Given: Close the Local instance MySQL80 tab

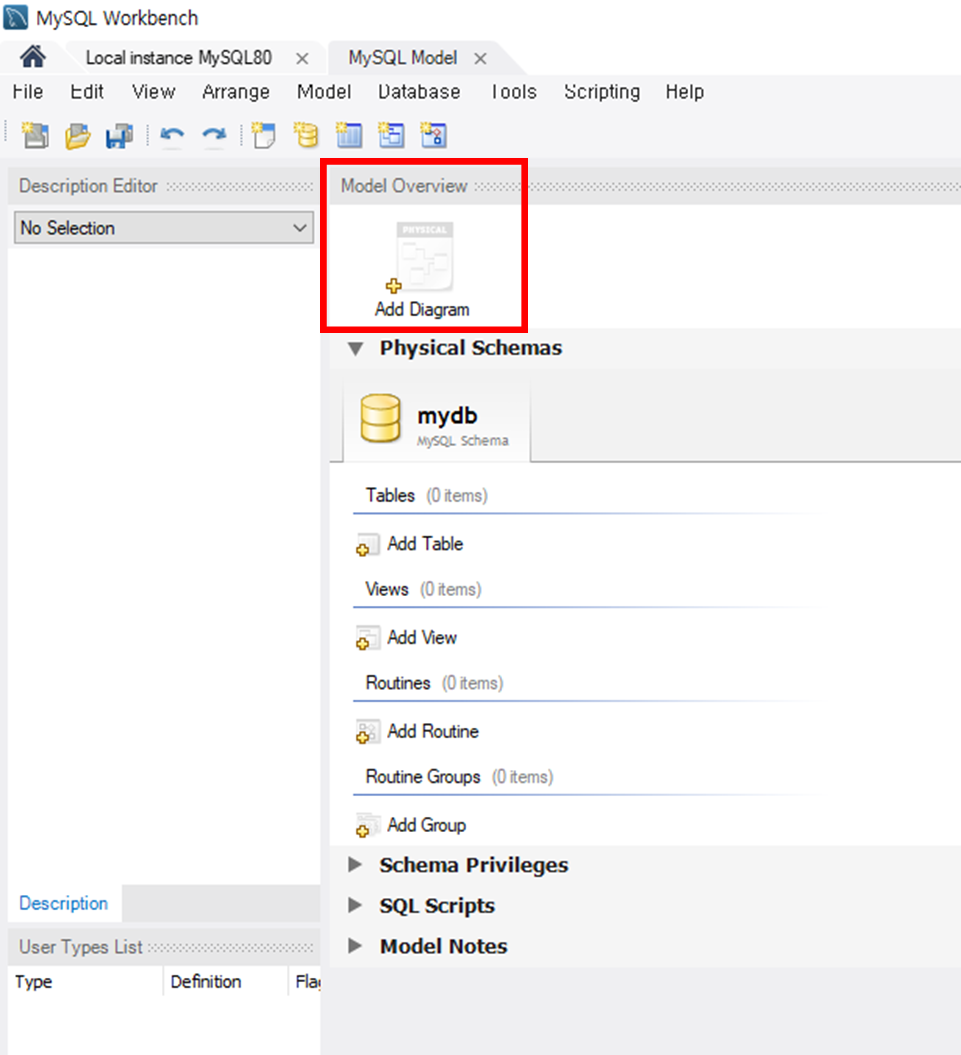Looking at the screenshot, I should pos(303,59).
